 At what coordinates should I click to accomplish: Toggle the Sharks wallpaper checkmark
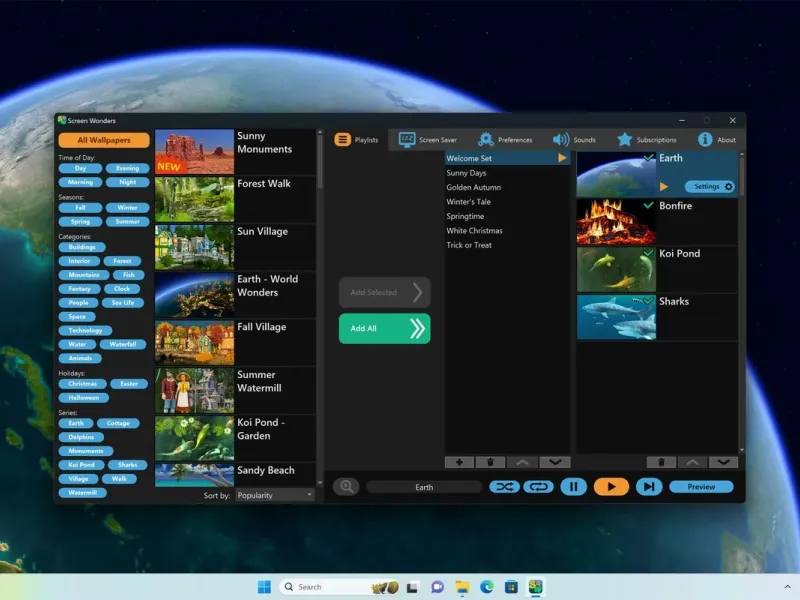coord(649,300)
